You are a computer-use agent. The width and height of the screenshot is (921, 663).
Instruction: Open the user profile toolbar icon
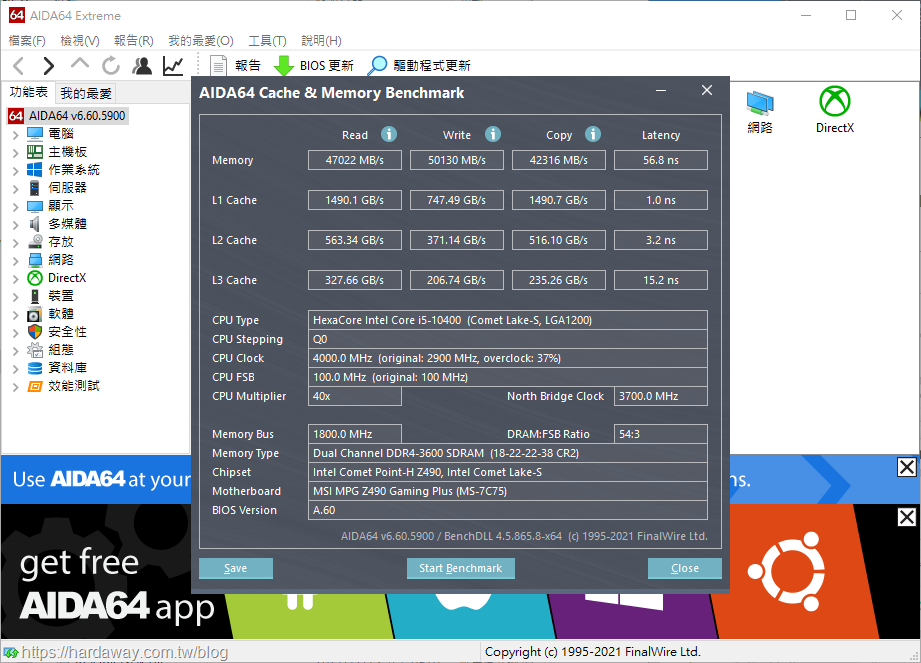(142, 66)
